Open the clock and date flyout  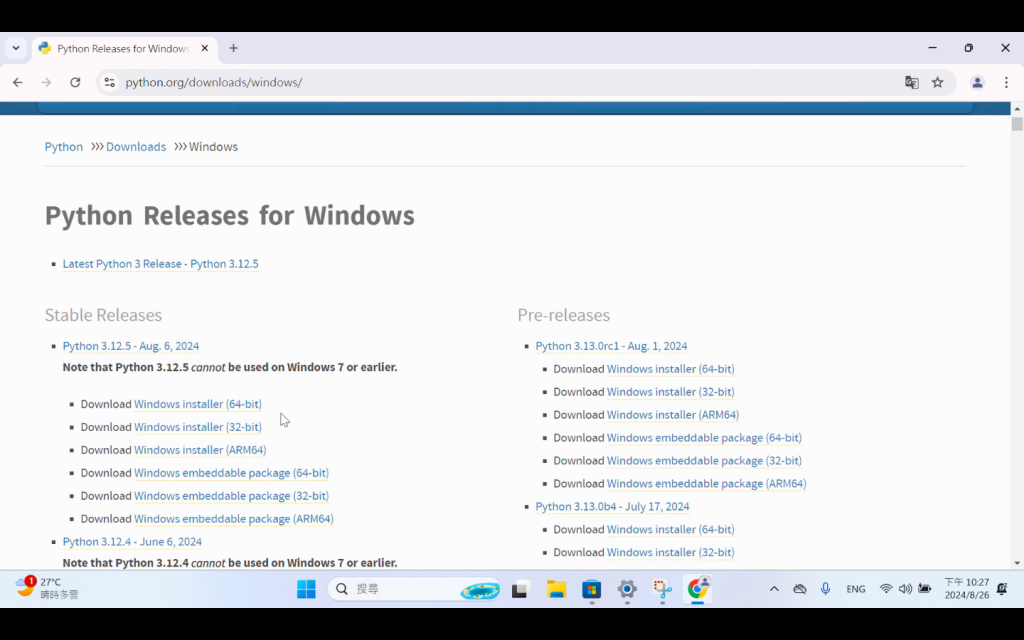967,589
